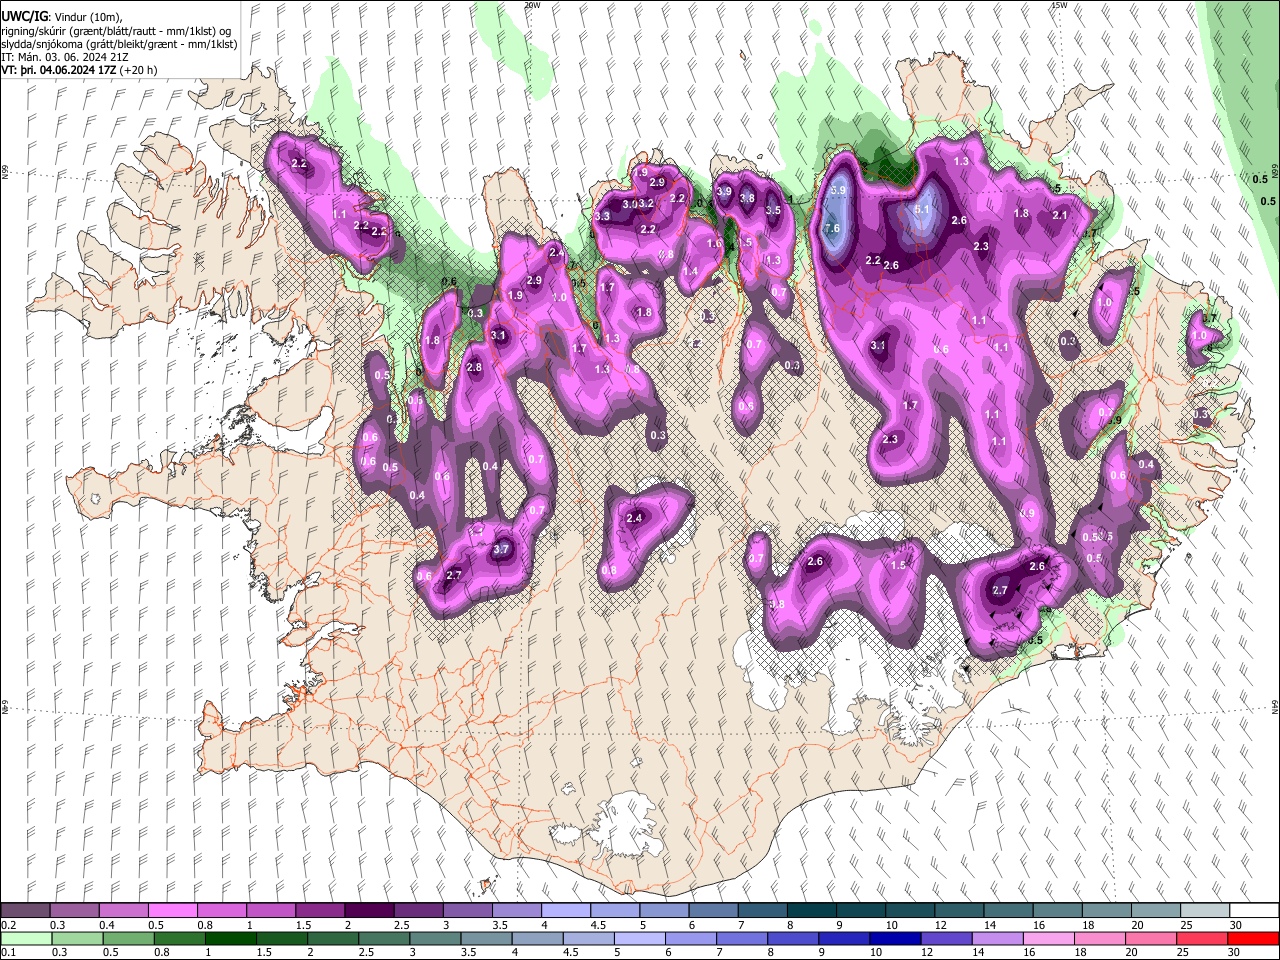Click the 'slydda/snjókoma' legend description line
1280x960 pixels.
(x=119, y=44)
